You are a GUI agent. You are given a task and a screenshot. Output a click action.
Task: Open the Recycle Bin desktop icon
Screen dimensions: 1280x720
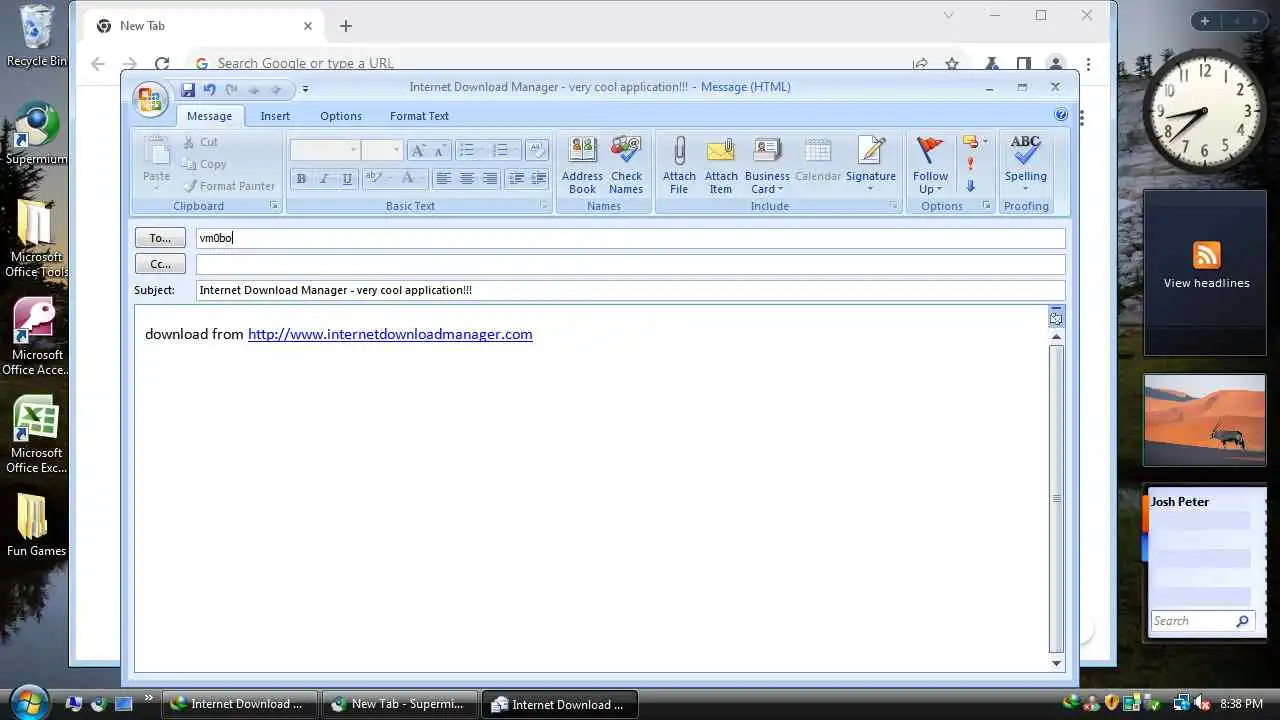pyautogui.click(x=37, y=36)
